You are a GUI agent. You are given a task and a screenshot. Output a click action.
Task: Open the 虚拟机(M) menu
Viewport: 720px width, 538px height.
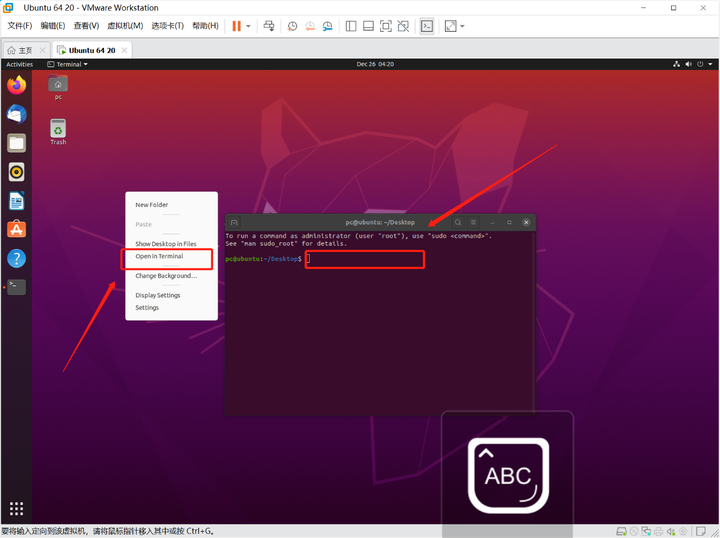point(125,26)
